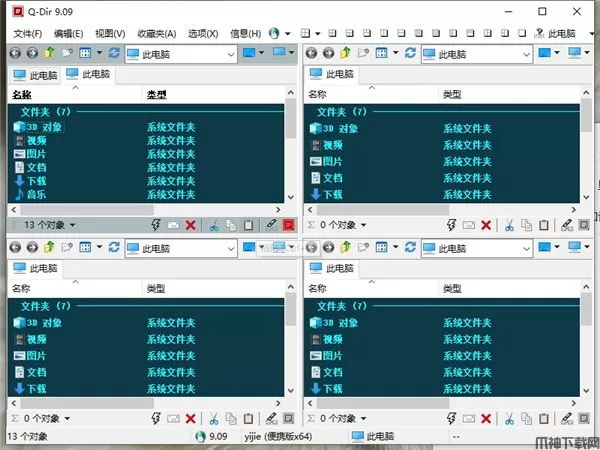Click Back arrow in top-left pane

point(15,53)
